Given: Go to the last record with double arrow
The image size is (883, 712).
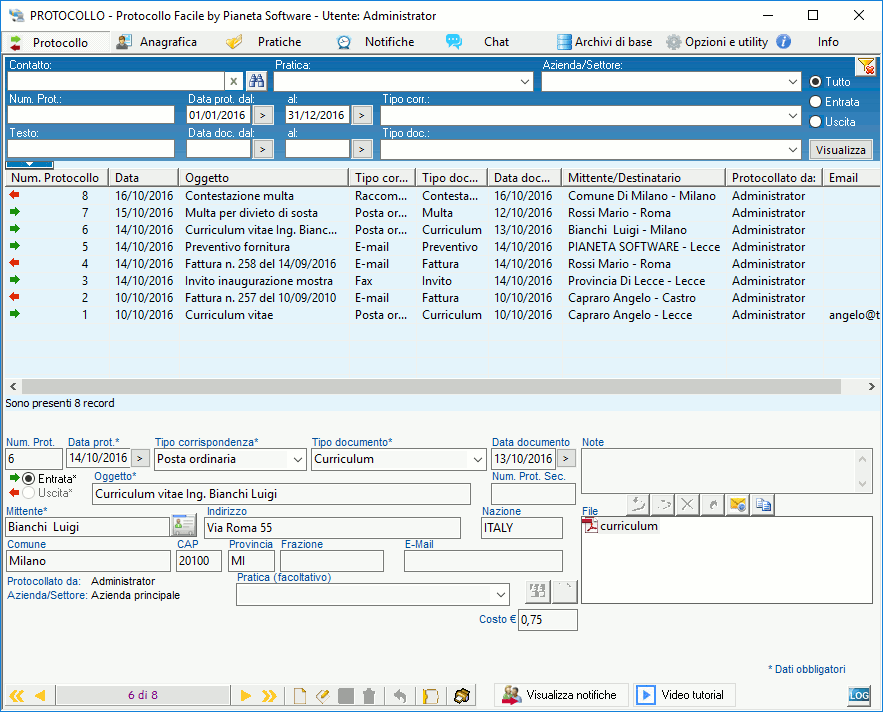Looking at the screenshot, I should click(x=270, y=695).
